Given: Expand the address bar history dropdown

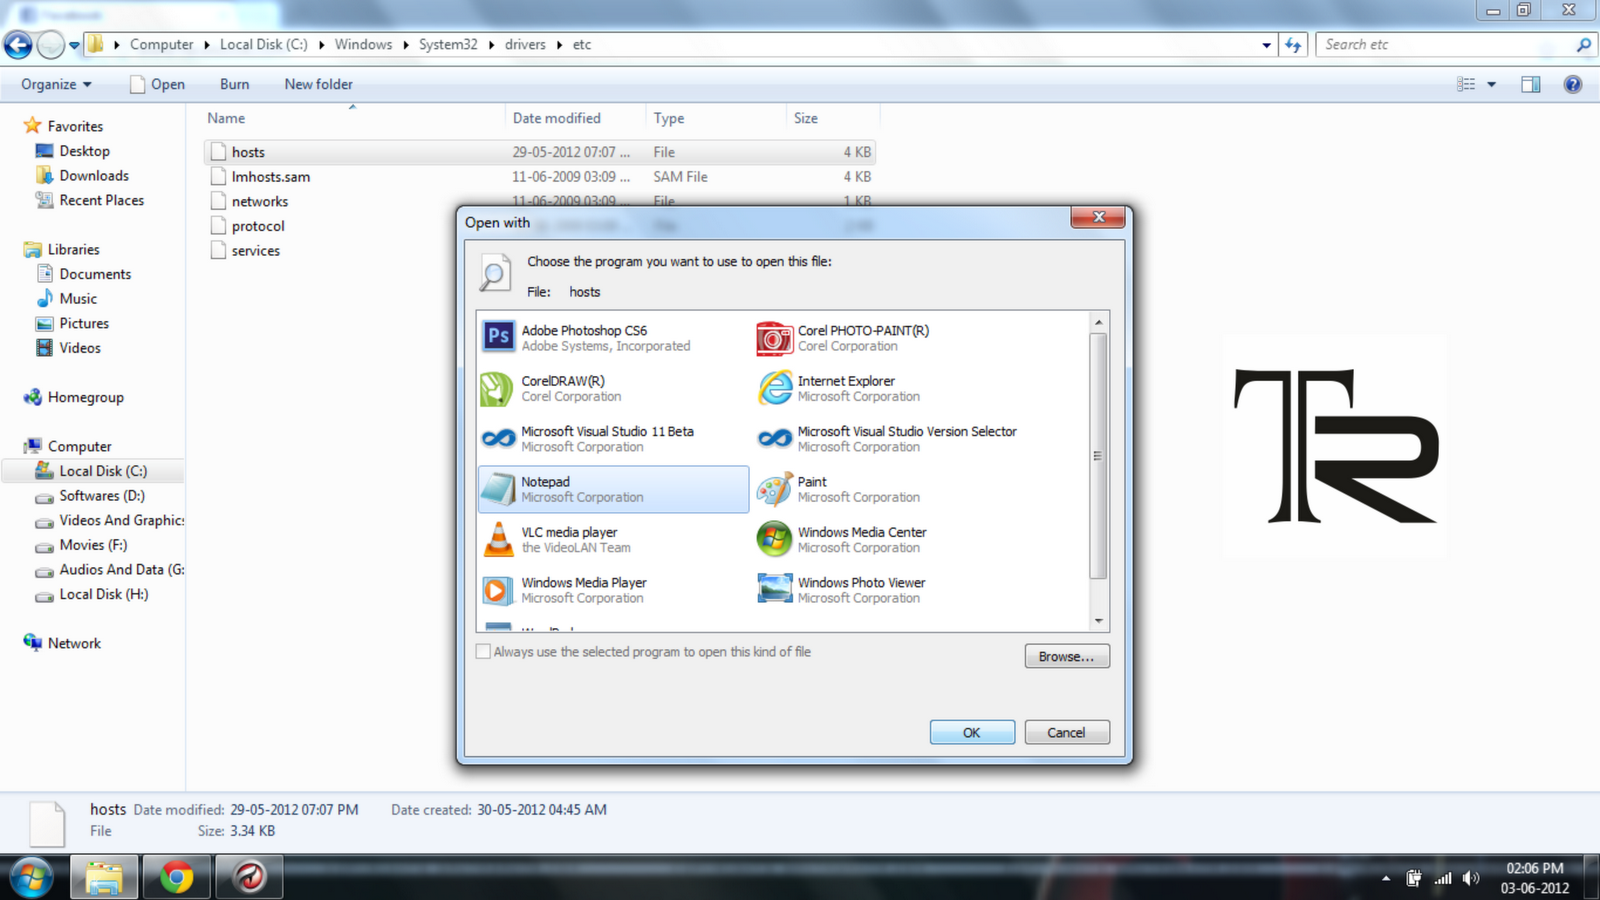Looking at the screenshot, I should [1266, 45].
